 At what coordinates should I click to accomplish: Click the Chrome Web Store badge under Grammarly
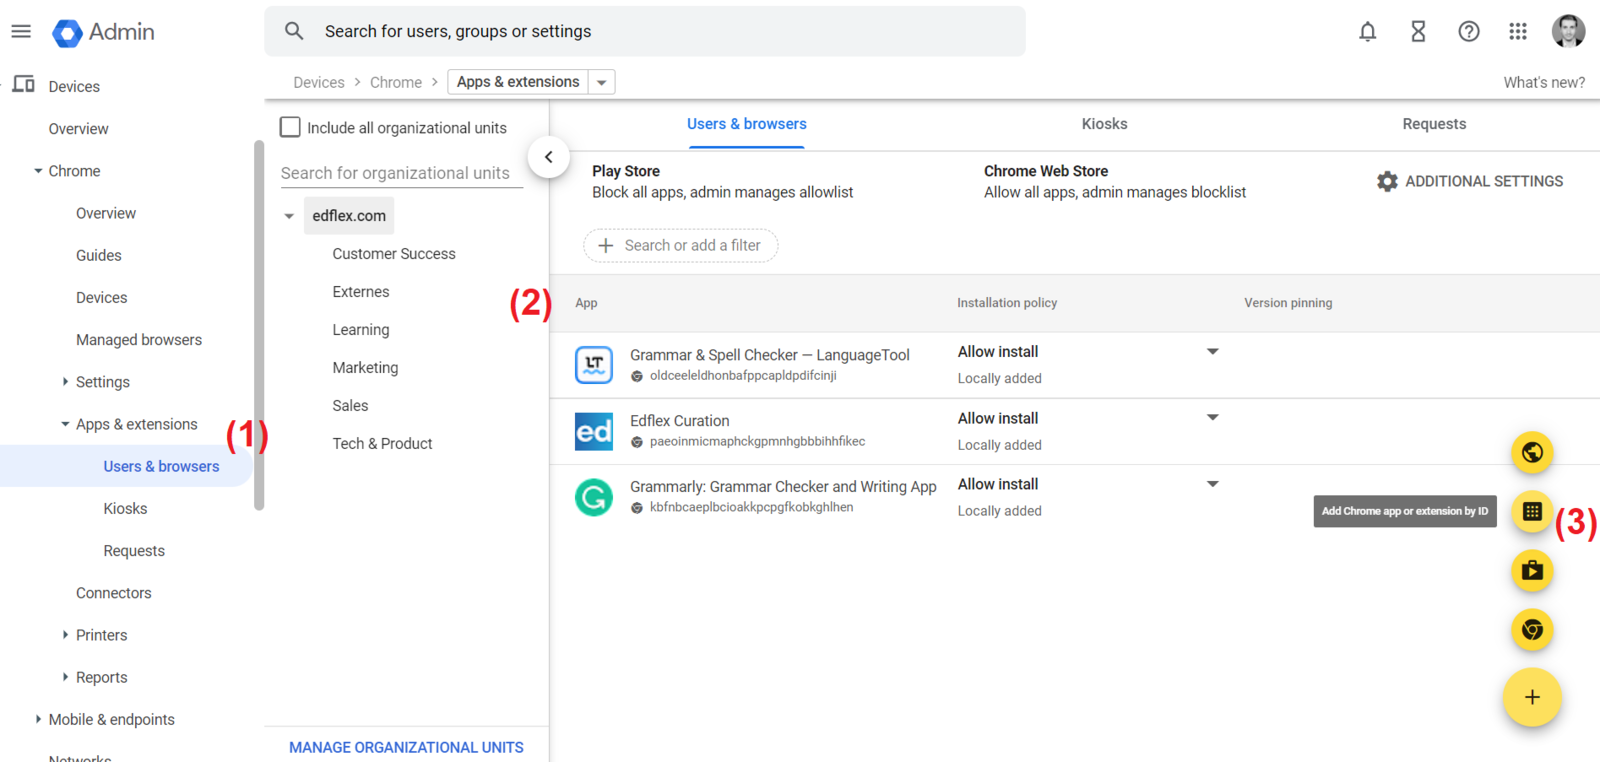point(637,508)
